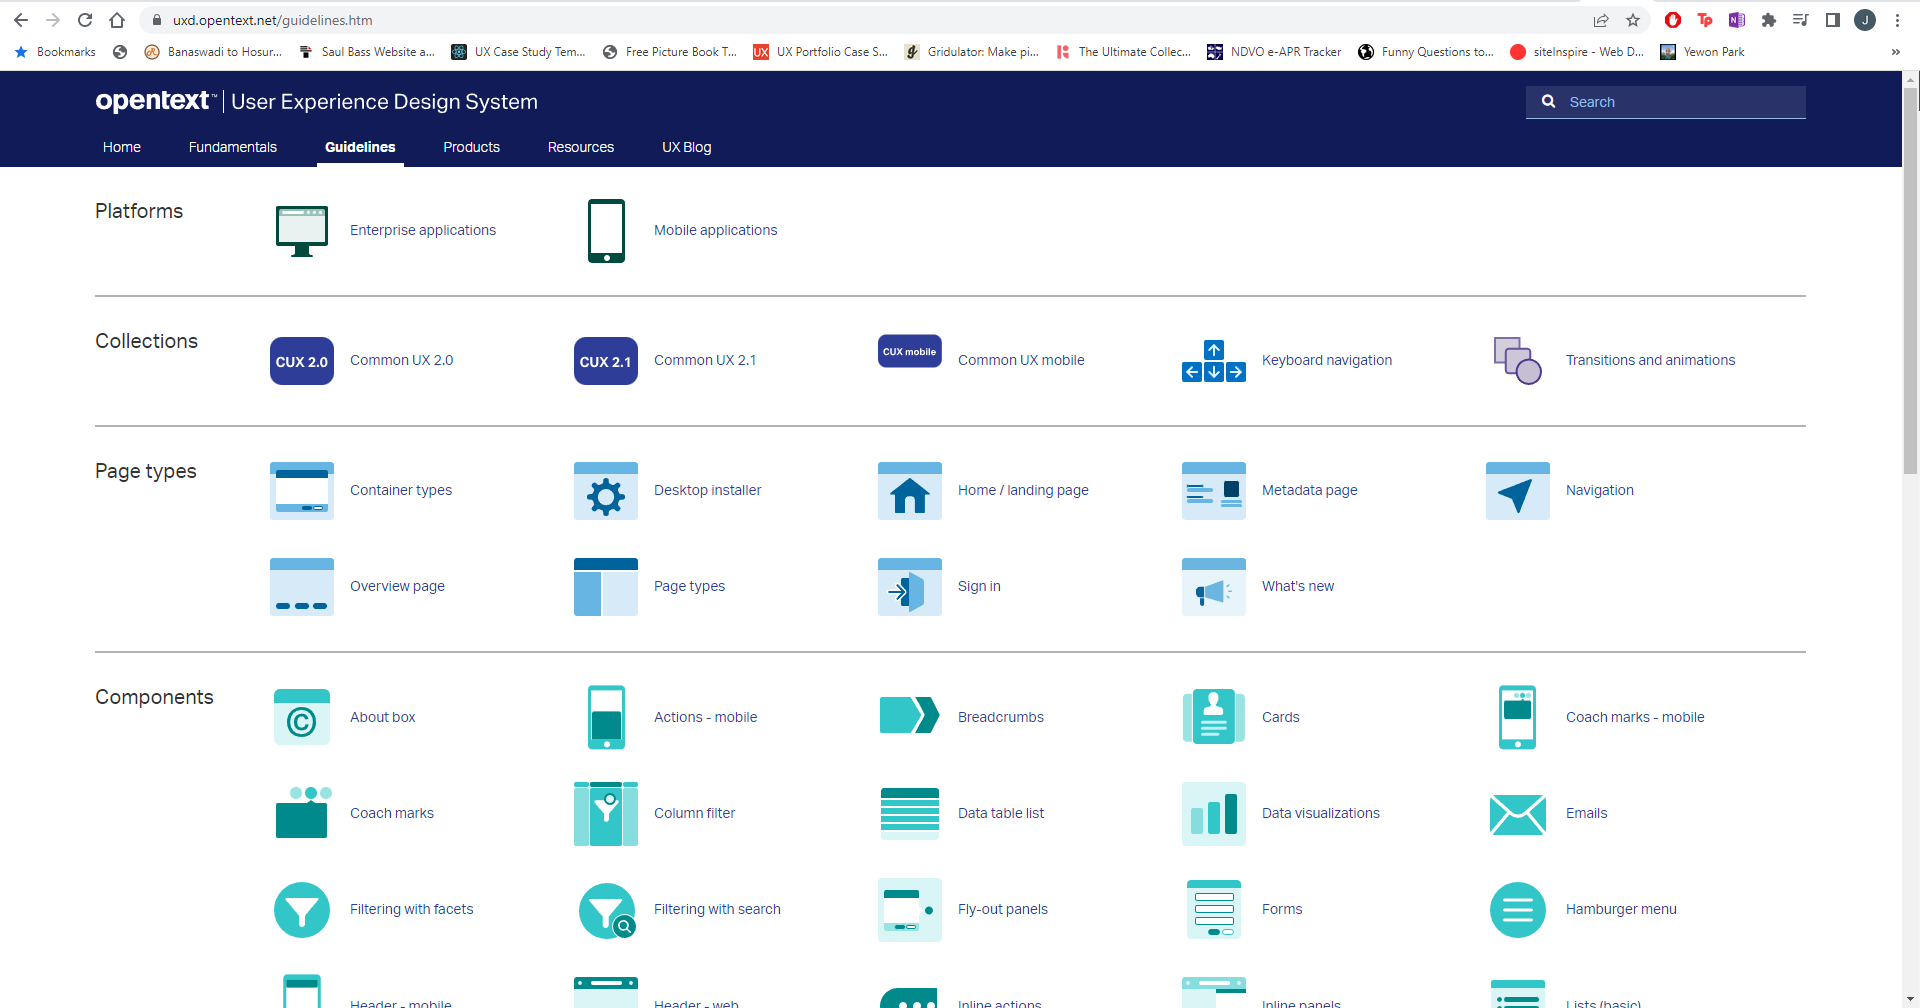
Task: Open the NDVO e-APR Tracker bookmark
Action: [x=1274, y=52]
